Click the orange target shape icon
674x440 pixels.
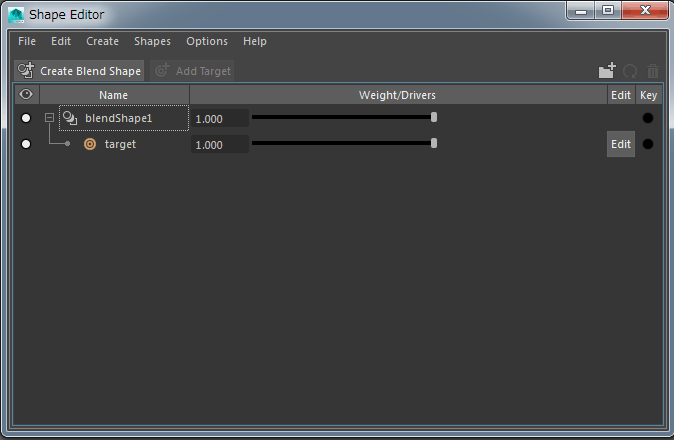point(90,144)
